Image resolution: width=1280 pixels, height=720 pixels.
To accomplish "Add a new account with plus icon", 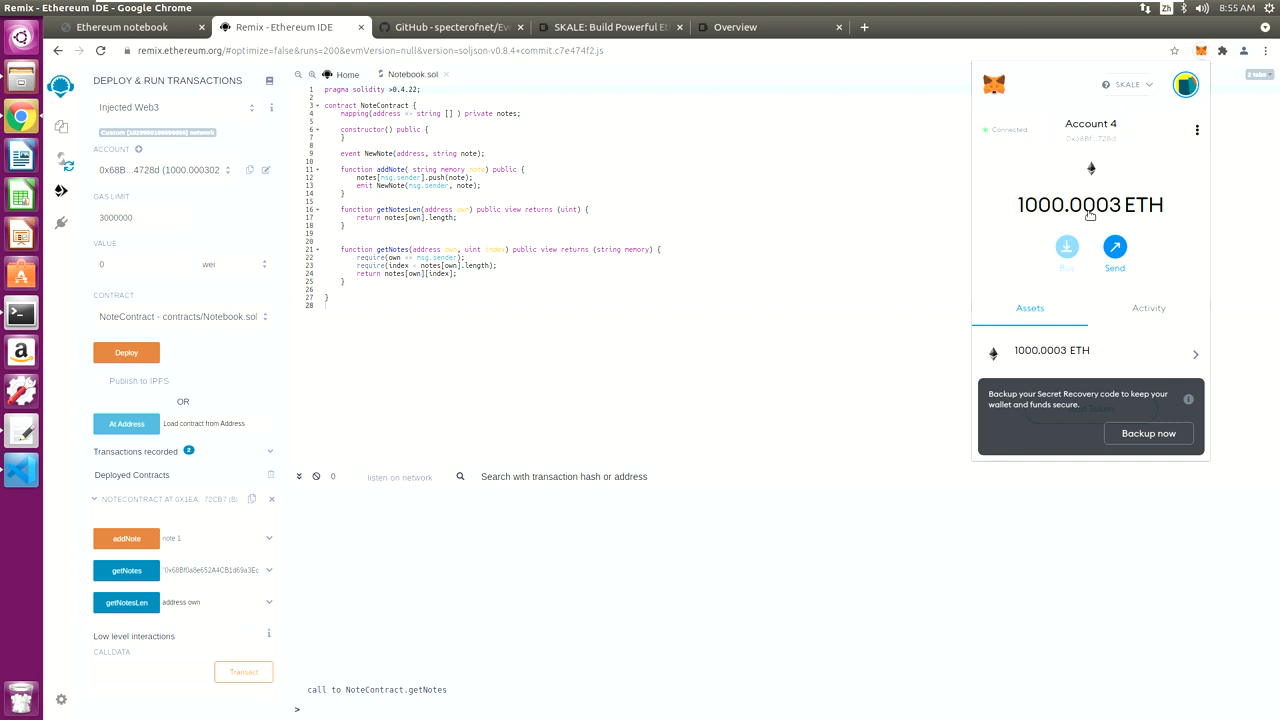I will point(139,149).
